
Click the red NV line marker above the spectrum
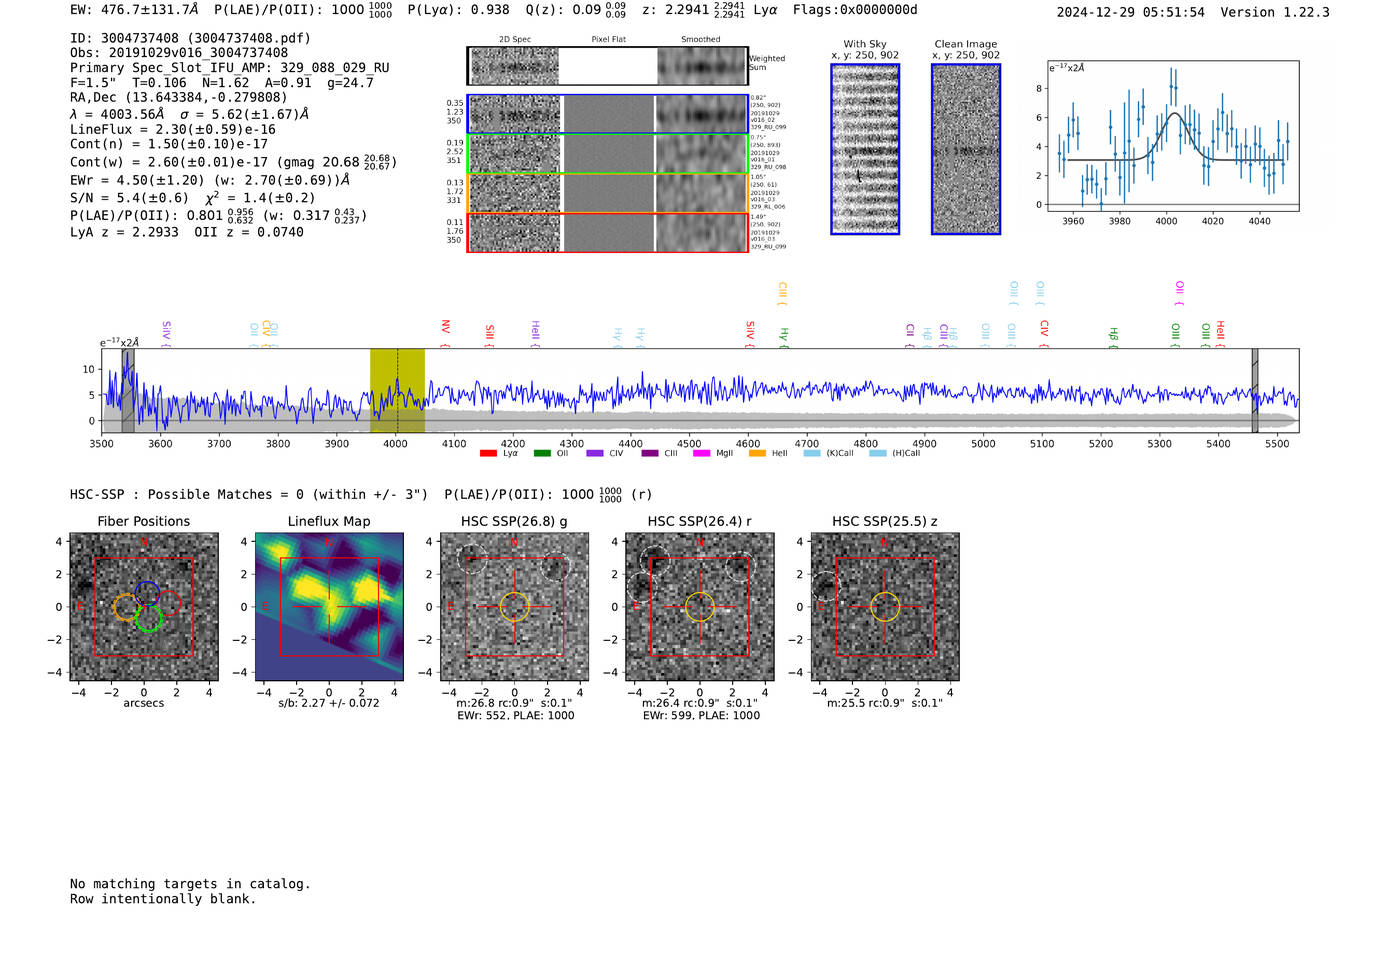pyautogui.click(x=445, y=333)
